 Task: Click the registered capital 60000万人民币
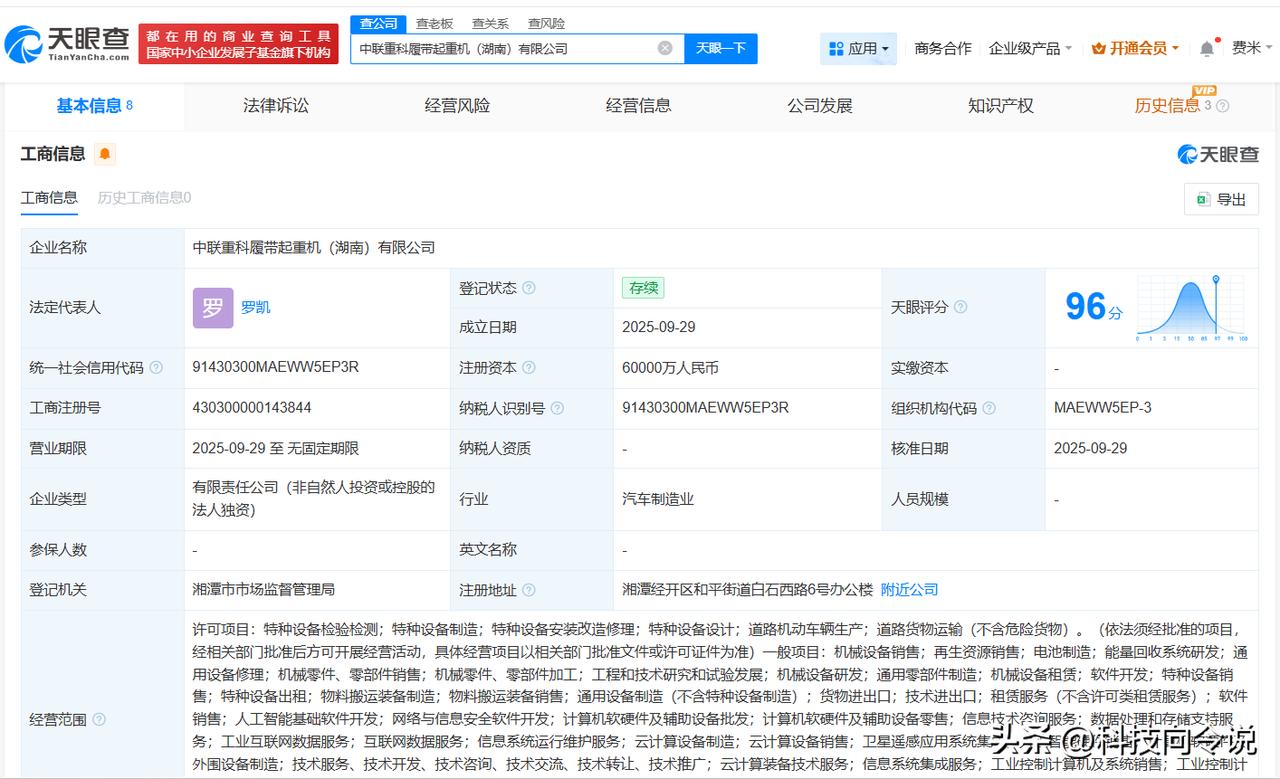point(670,368)
